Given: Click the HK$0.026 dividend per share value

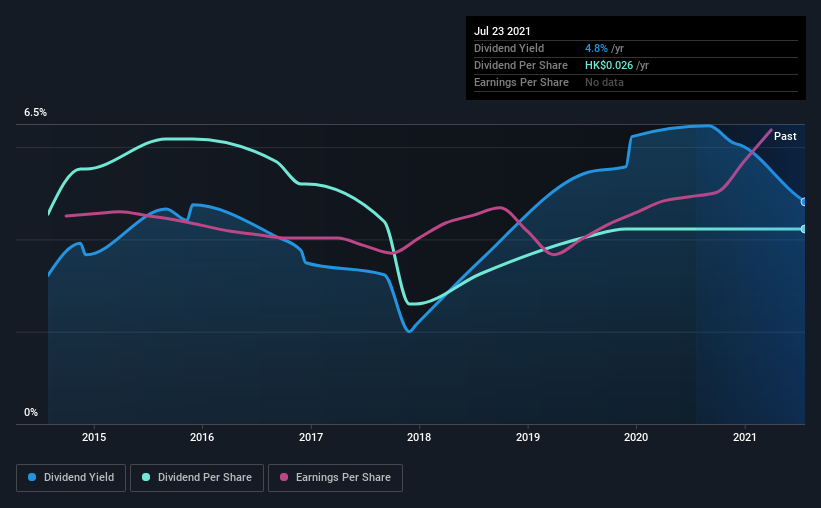Looking at the screenshot, I should [x=609, y=65].
